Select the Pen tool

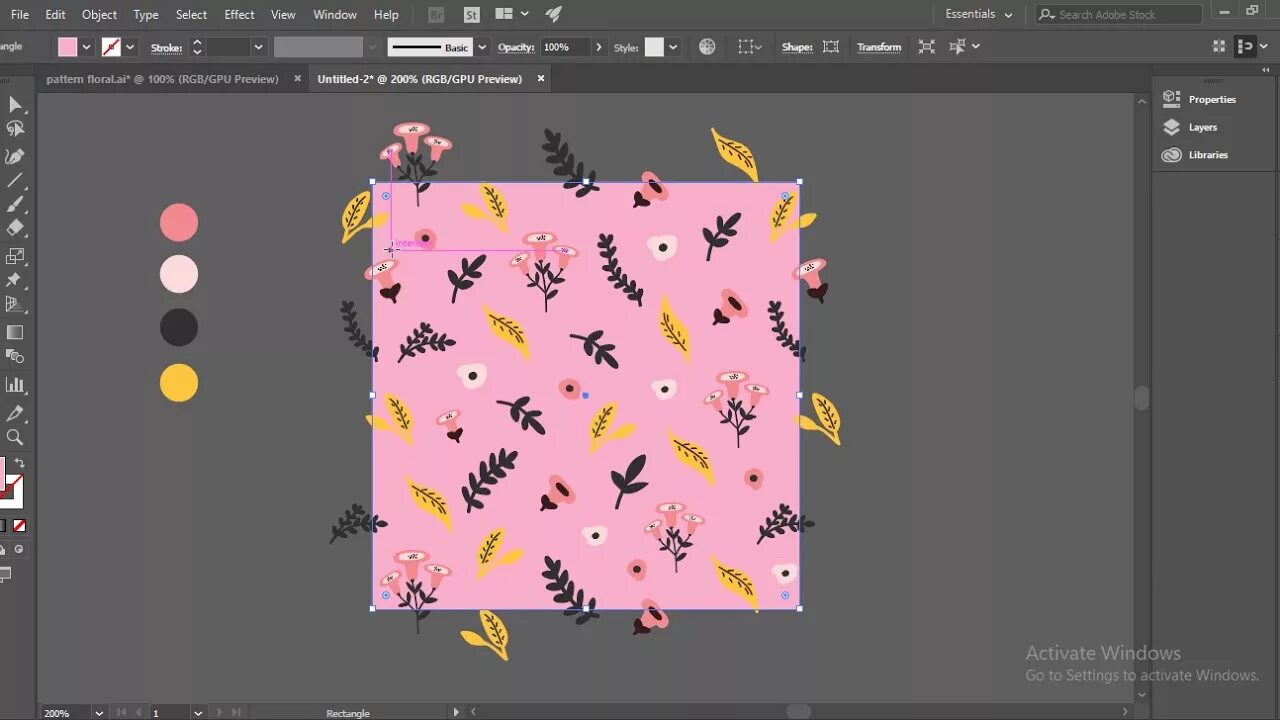14,156
